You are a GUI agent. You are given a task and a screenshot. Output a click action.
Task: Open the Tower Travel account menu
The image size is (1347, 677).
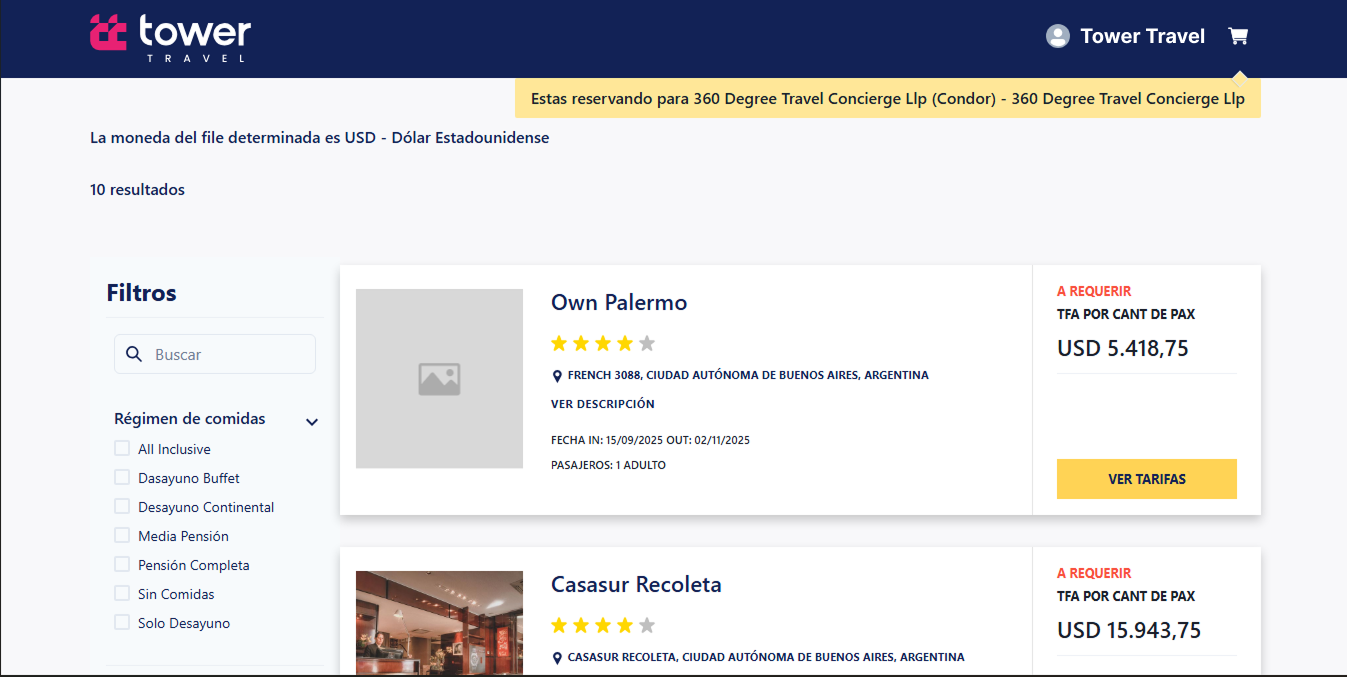(1142, 36)
